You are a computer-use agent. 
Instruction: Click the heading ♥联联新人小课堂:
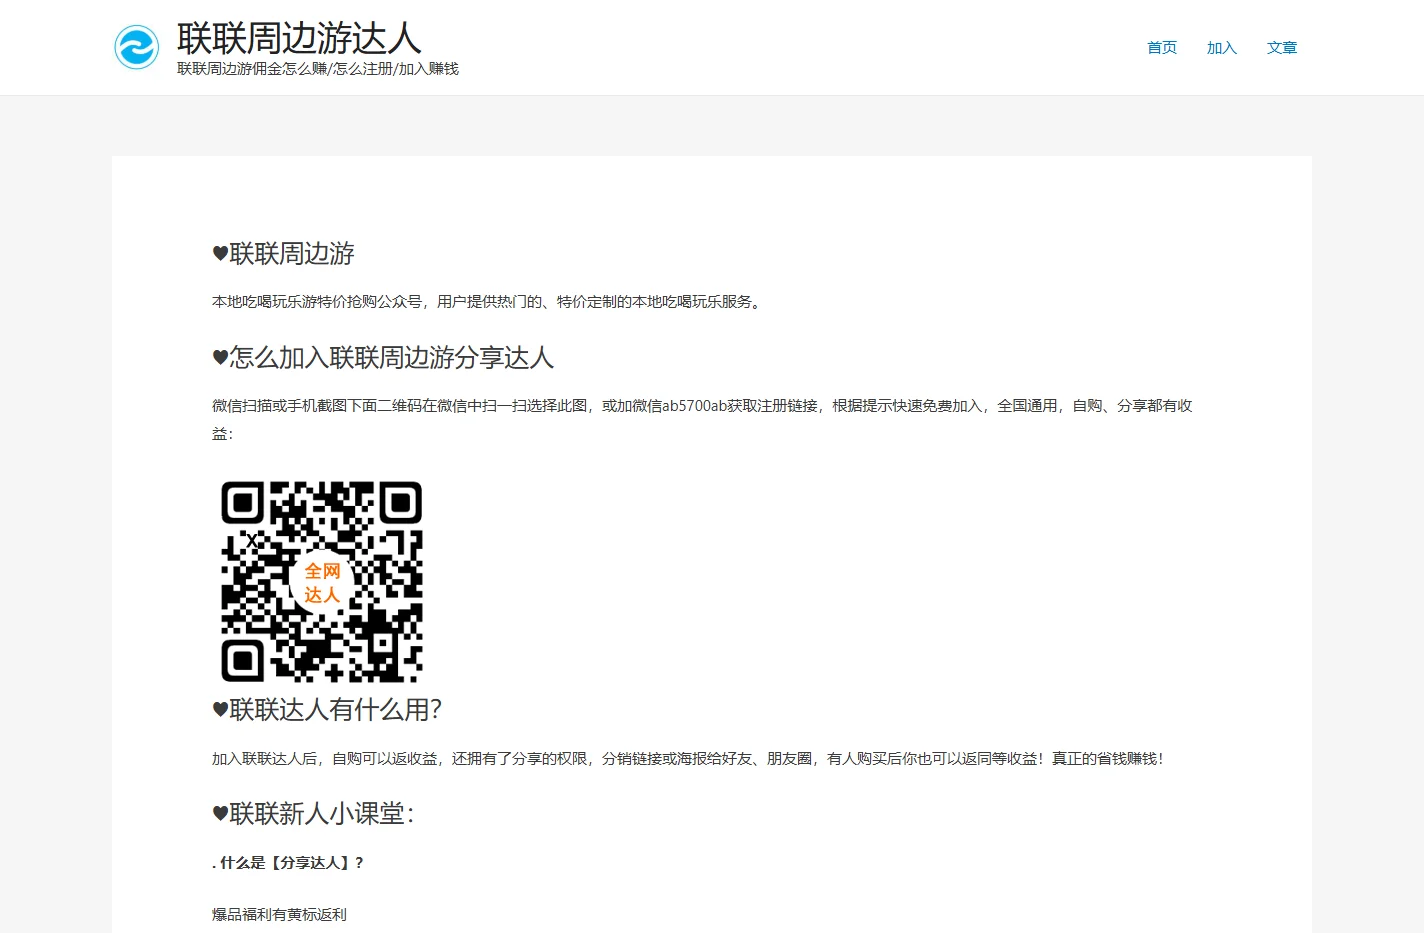tap(313, 814)
